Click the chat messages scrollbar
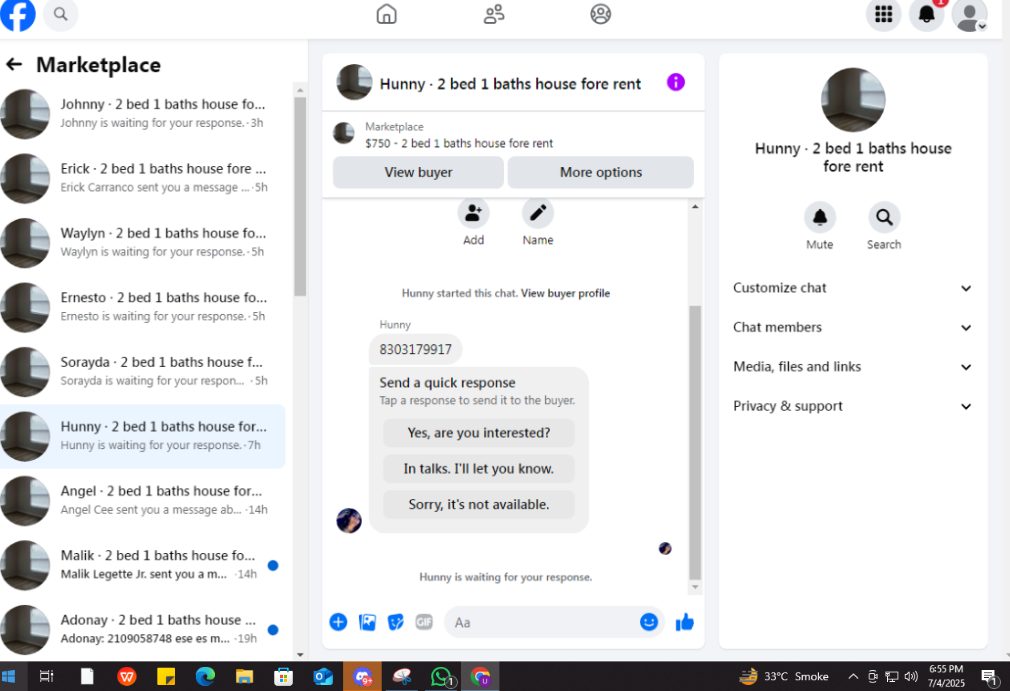This screenshot has width=1010, height=691. tap(695, 442)
